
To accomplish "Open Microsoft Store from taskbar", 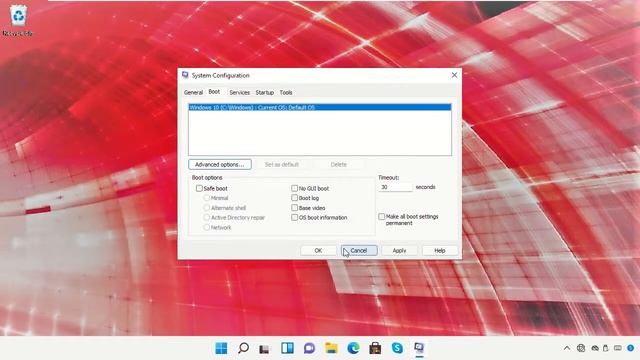I will [x=375, y=348].
